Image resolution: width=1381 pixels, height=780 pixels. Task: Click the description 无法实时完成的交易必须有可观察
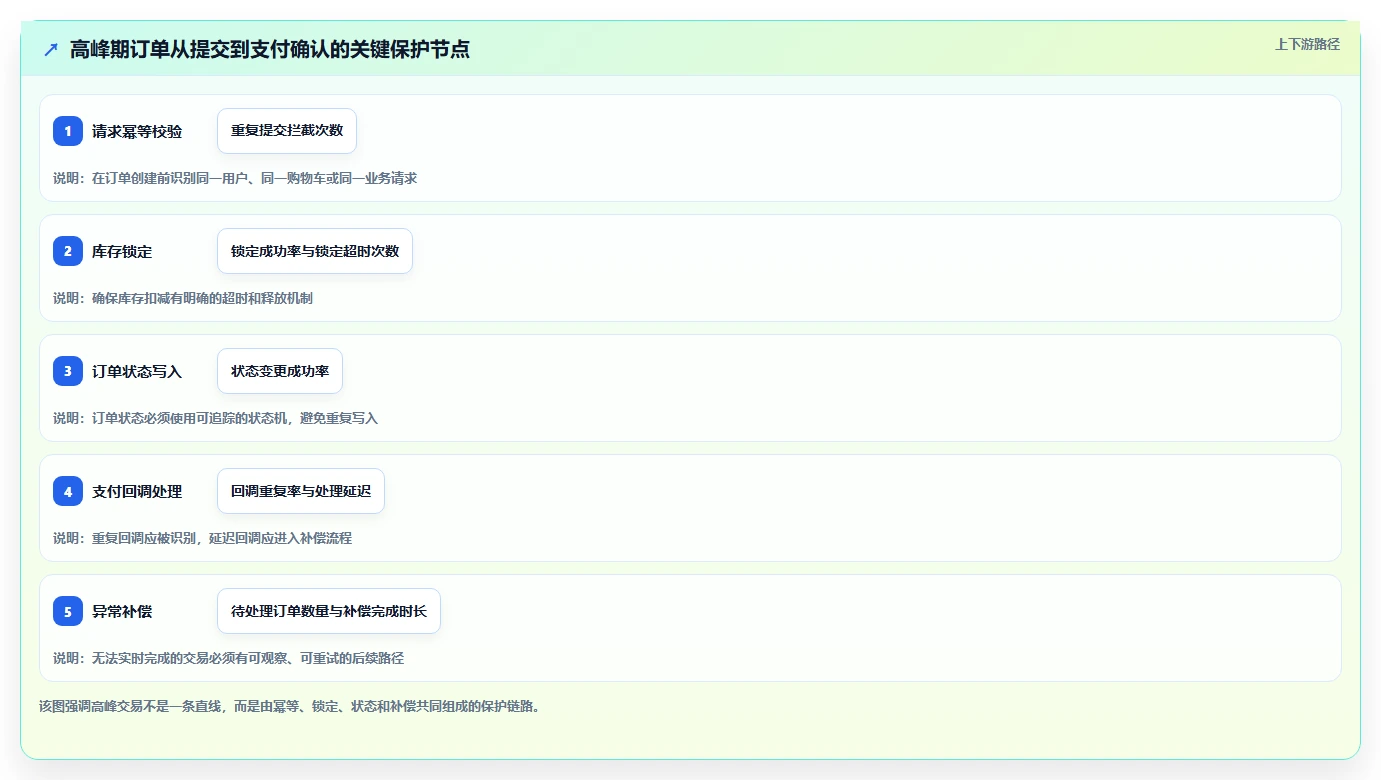tap(228, 658)
